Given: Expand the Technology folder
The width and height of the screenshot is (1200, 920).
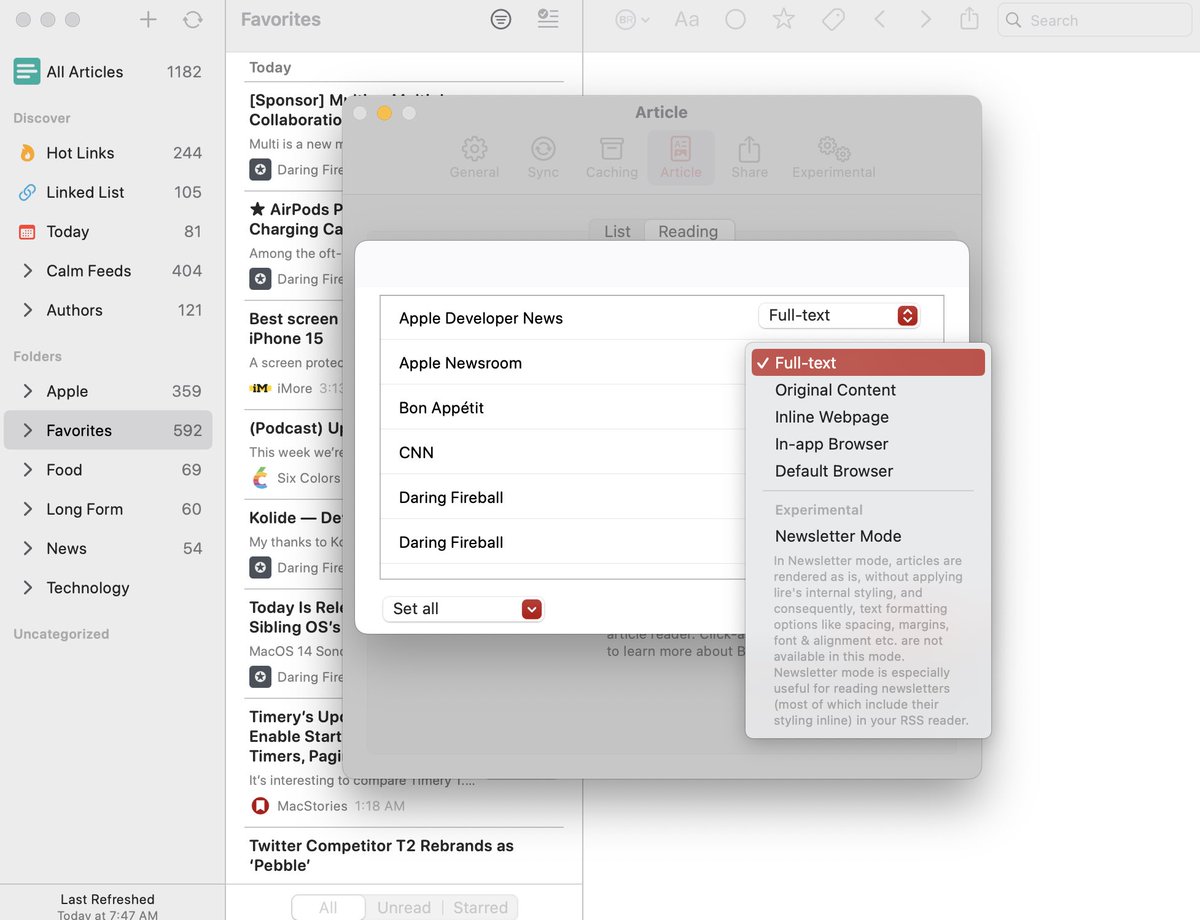Looking at the screenshot, I should click(x=27, y=588).
